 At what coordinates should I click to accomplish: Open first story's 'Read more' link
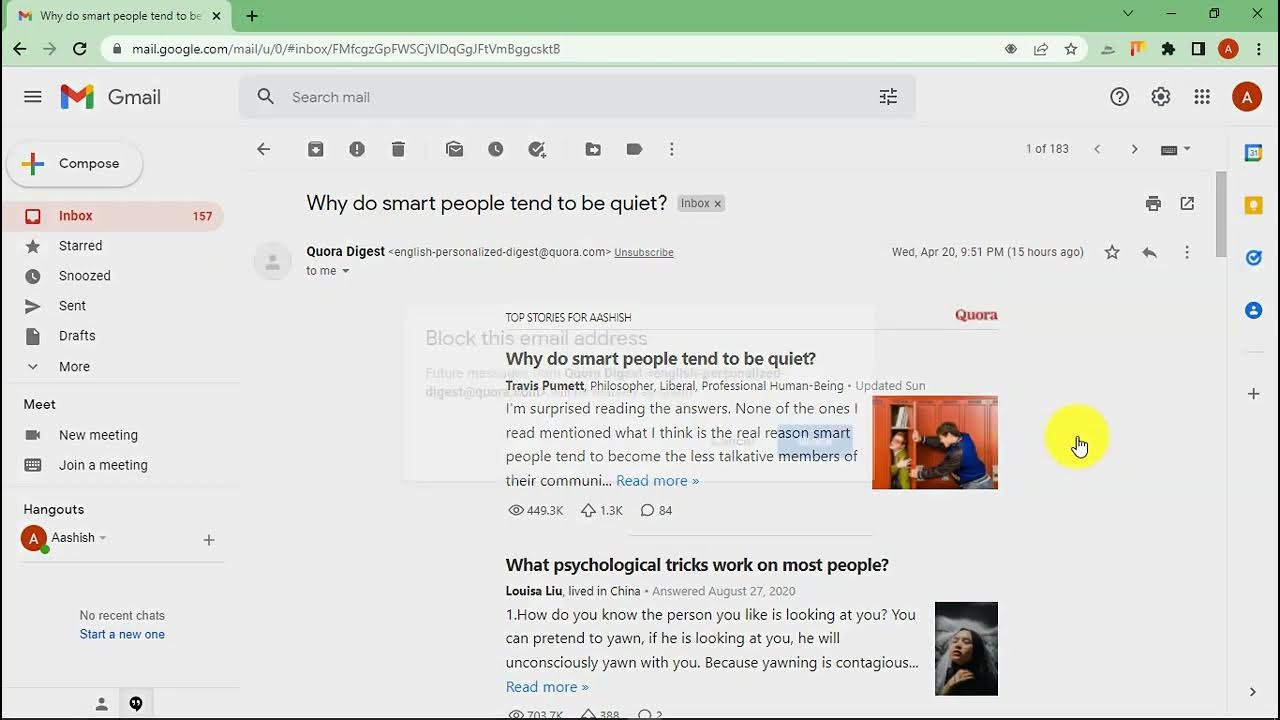[x=657, y=481]
